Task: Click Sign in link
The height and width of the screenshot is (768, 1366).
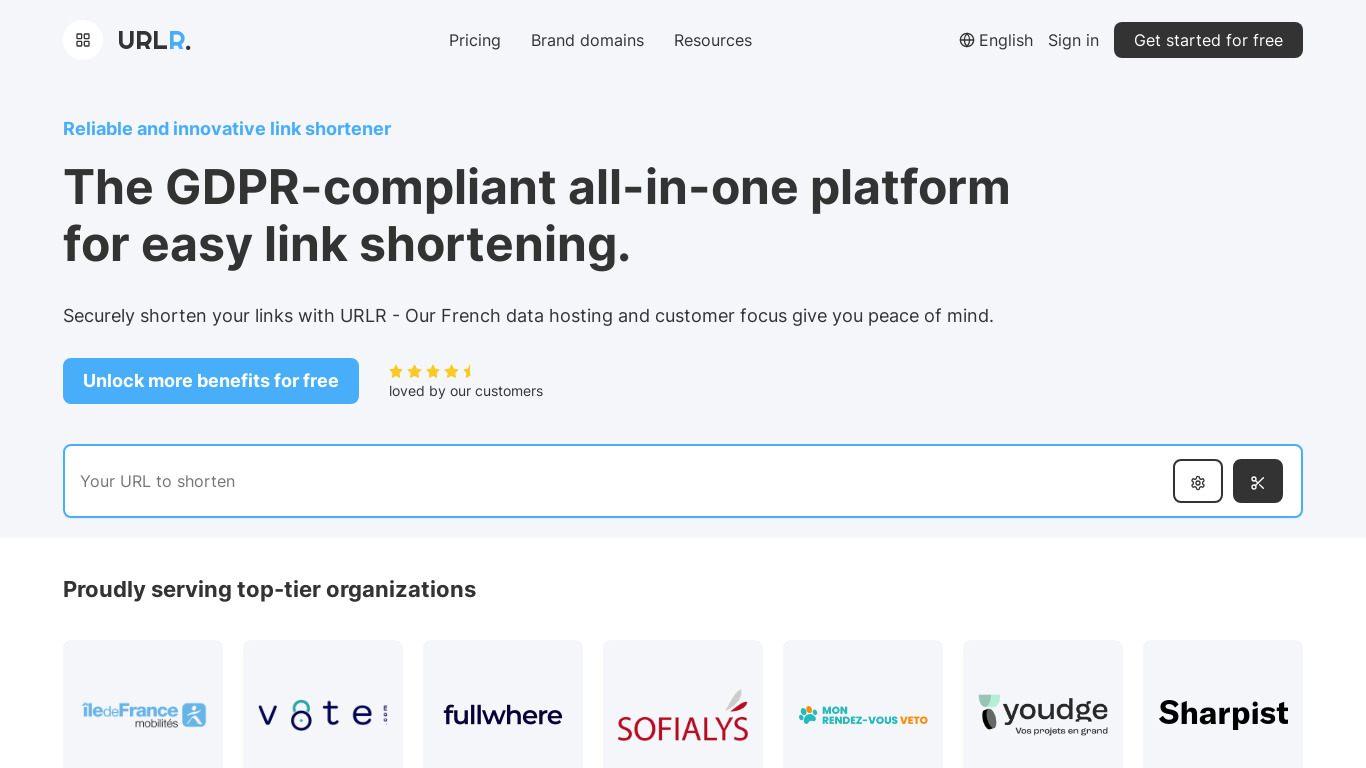Action: [x=1073, y=40]
